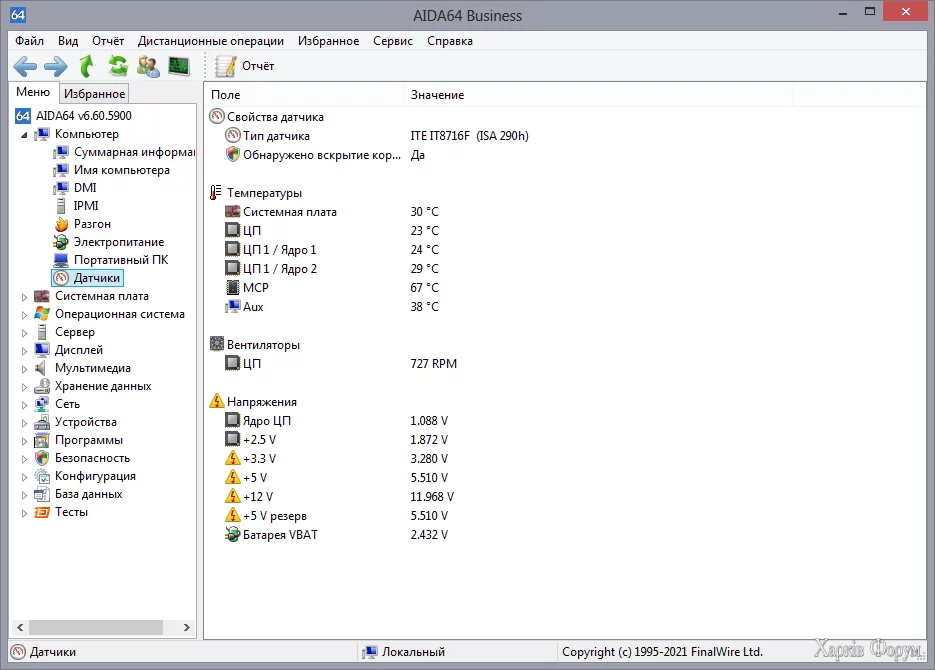This screenshot has height=670, width=935.
Task: Click the green monitor graph toolbar icon
Action: tap(179, 66)
